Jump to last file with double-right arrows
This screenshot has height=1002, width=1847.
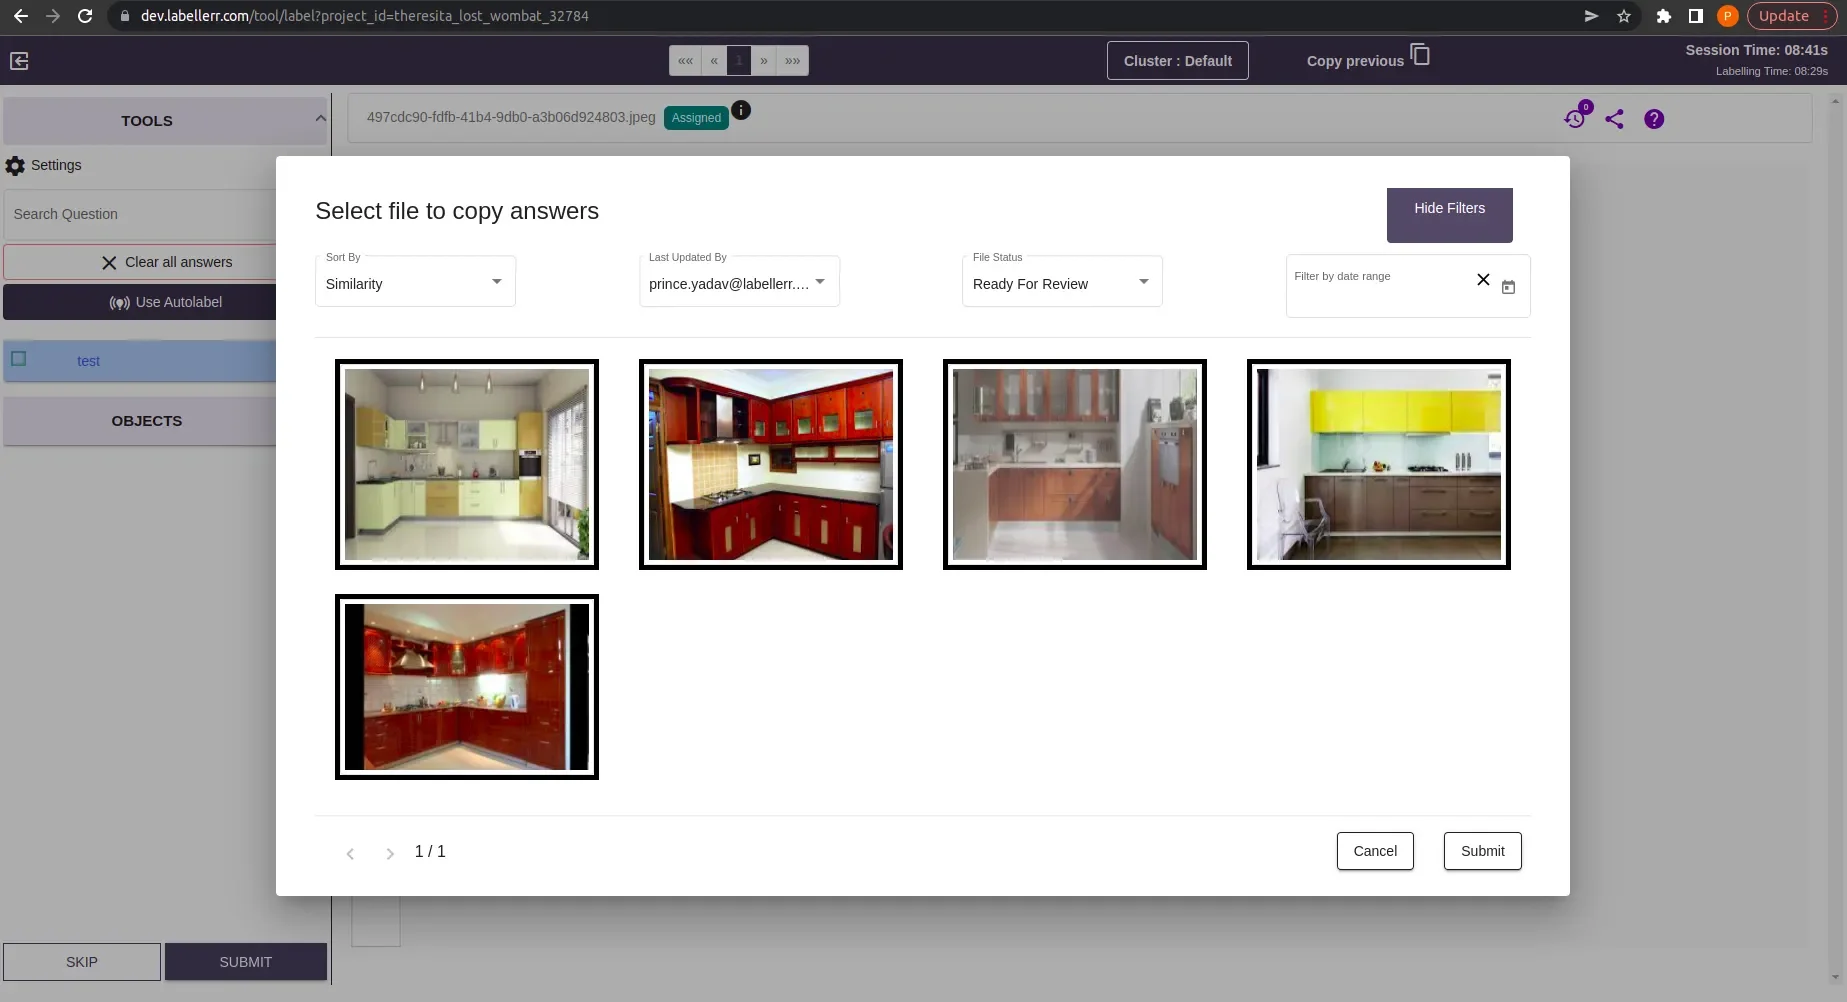(x=793, y=61)
